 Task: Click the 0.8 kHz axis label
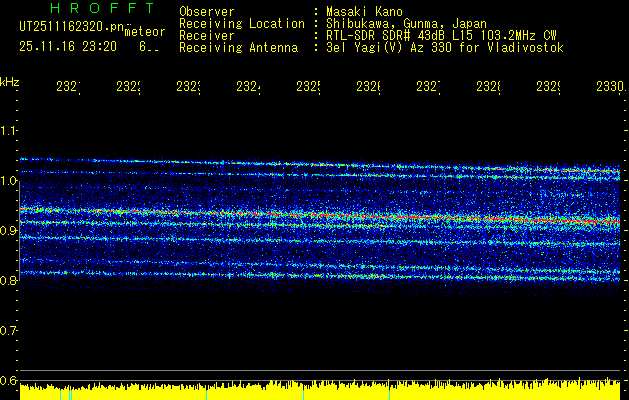(8, 280)
